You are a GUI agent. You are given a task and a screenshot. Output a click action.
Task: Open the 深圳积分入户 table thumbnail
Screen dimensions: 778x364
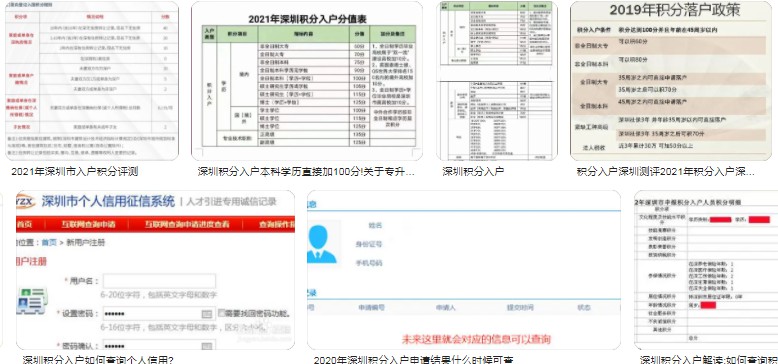496,81
